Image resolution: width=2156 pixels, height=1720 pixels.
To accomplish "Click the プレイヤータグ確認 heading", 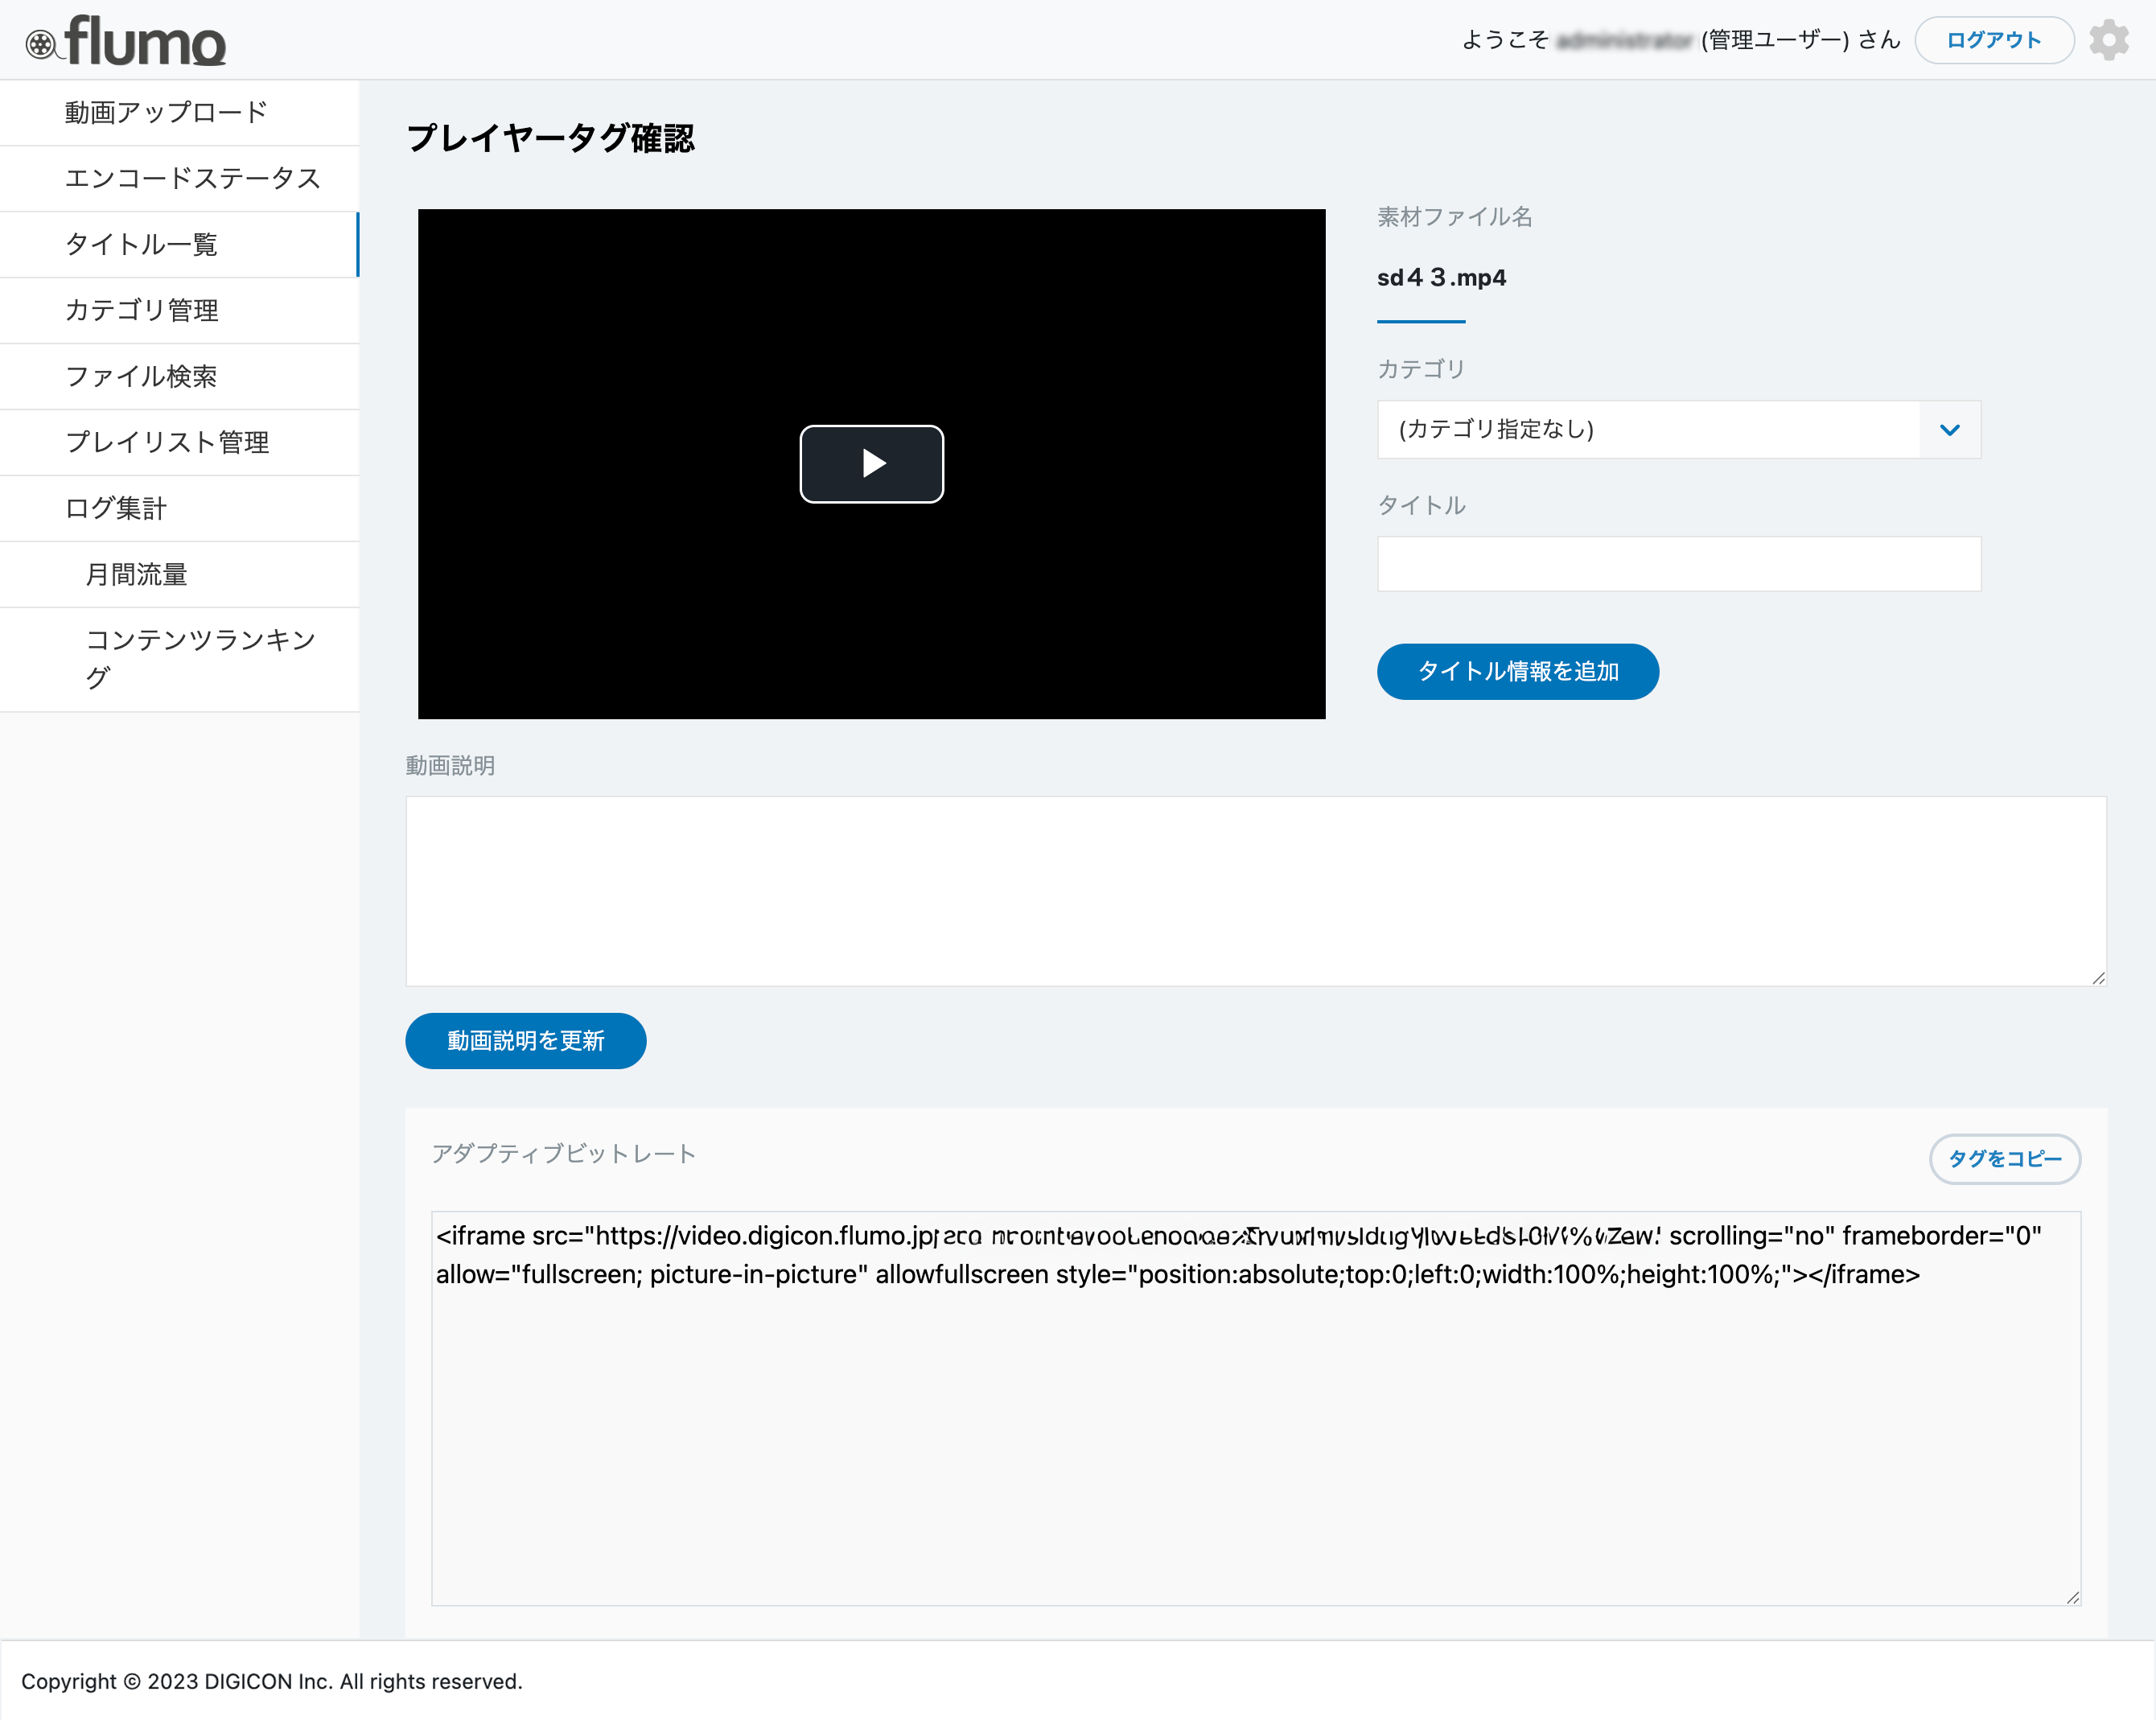I will pyautogui.click(x=550, y=138).
